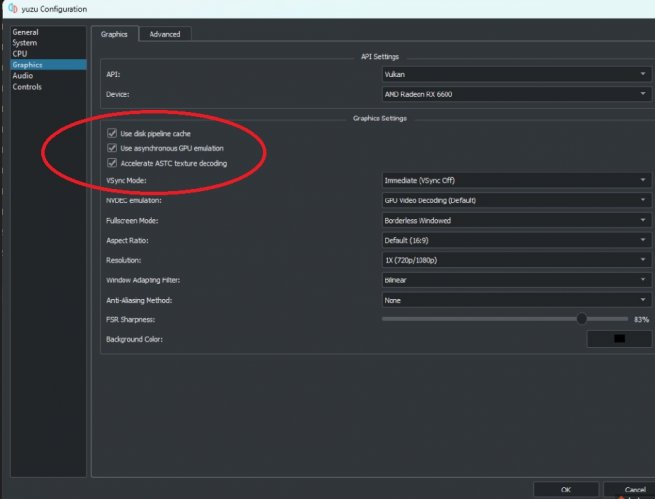Screen dimensions: 655x499
Task: Uncheck Accelerate ASTC texture decoding
Action: point(112,163)
